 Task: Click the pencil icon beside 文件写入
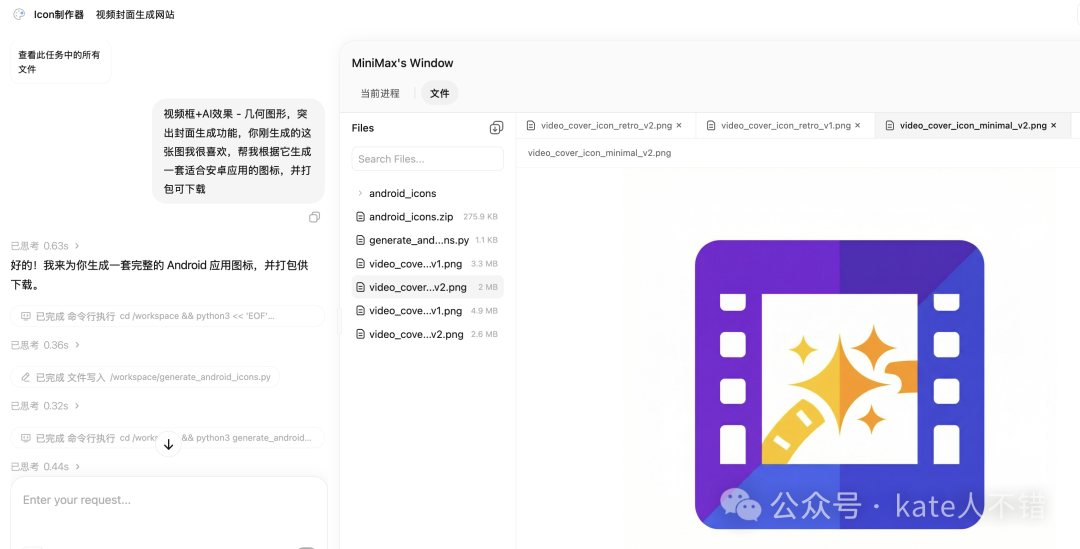[25, 377]
